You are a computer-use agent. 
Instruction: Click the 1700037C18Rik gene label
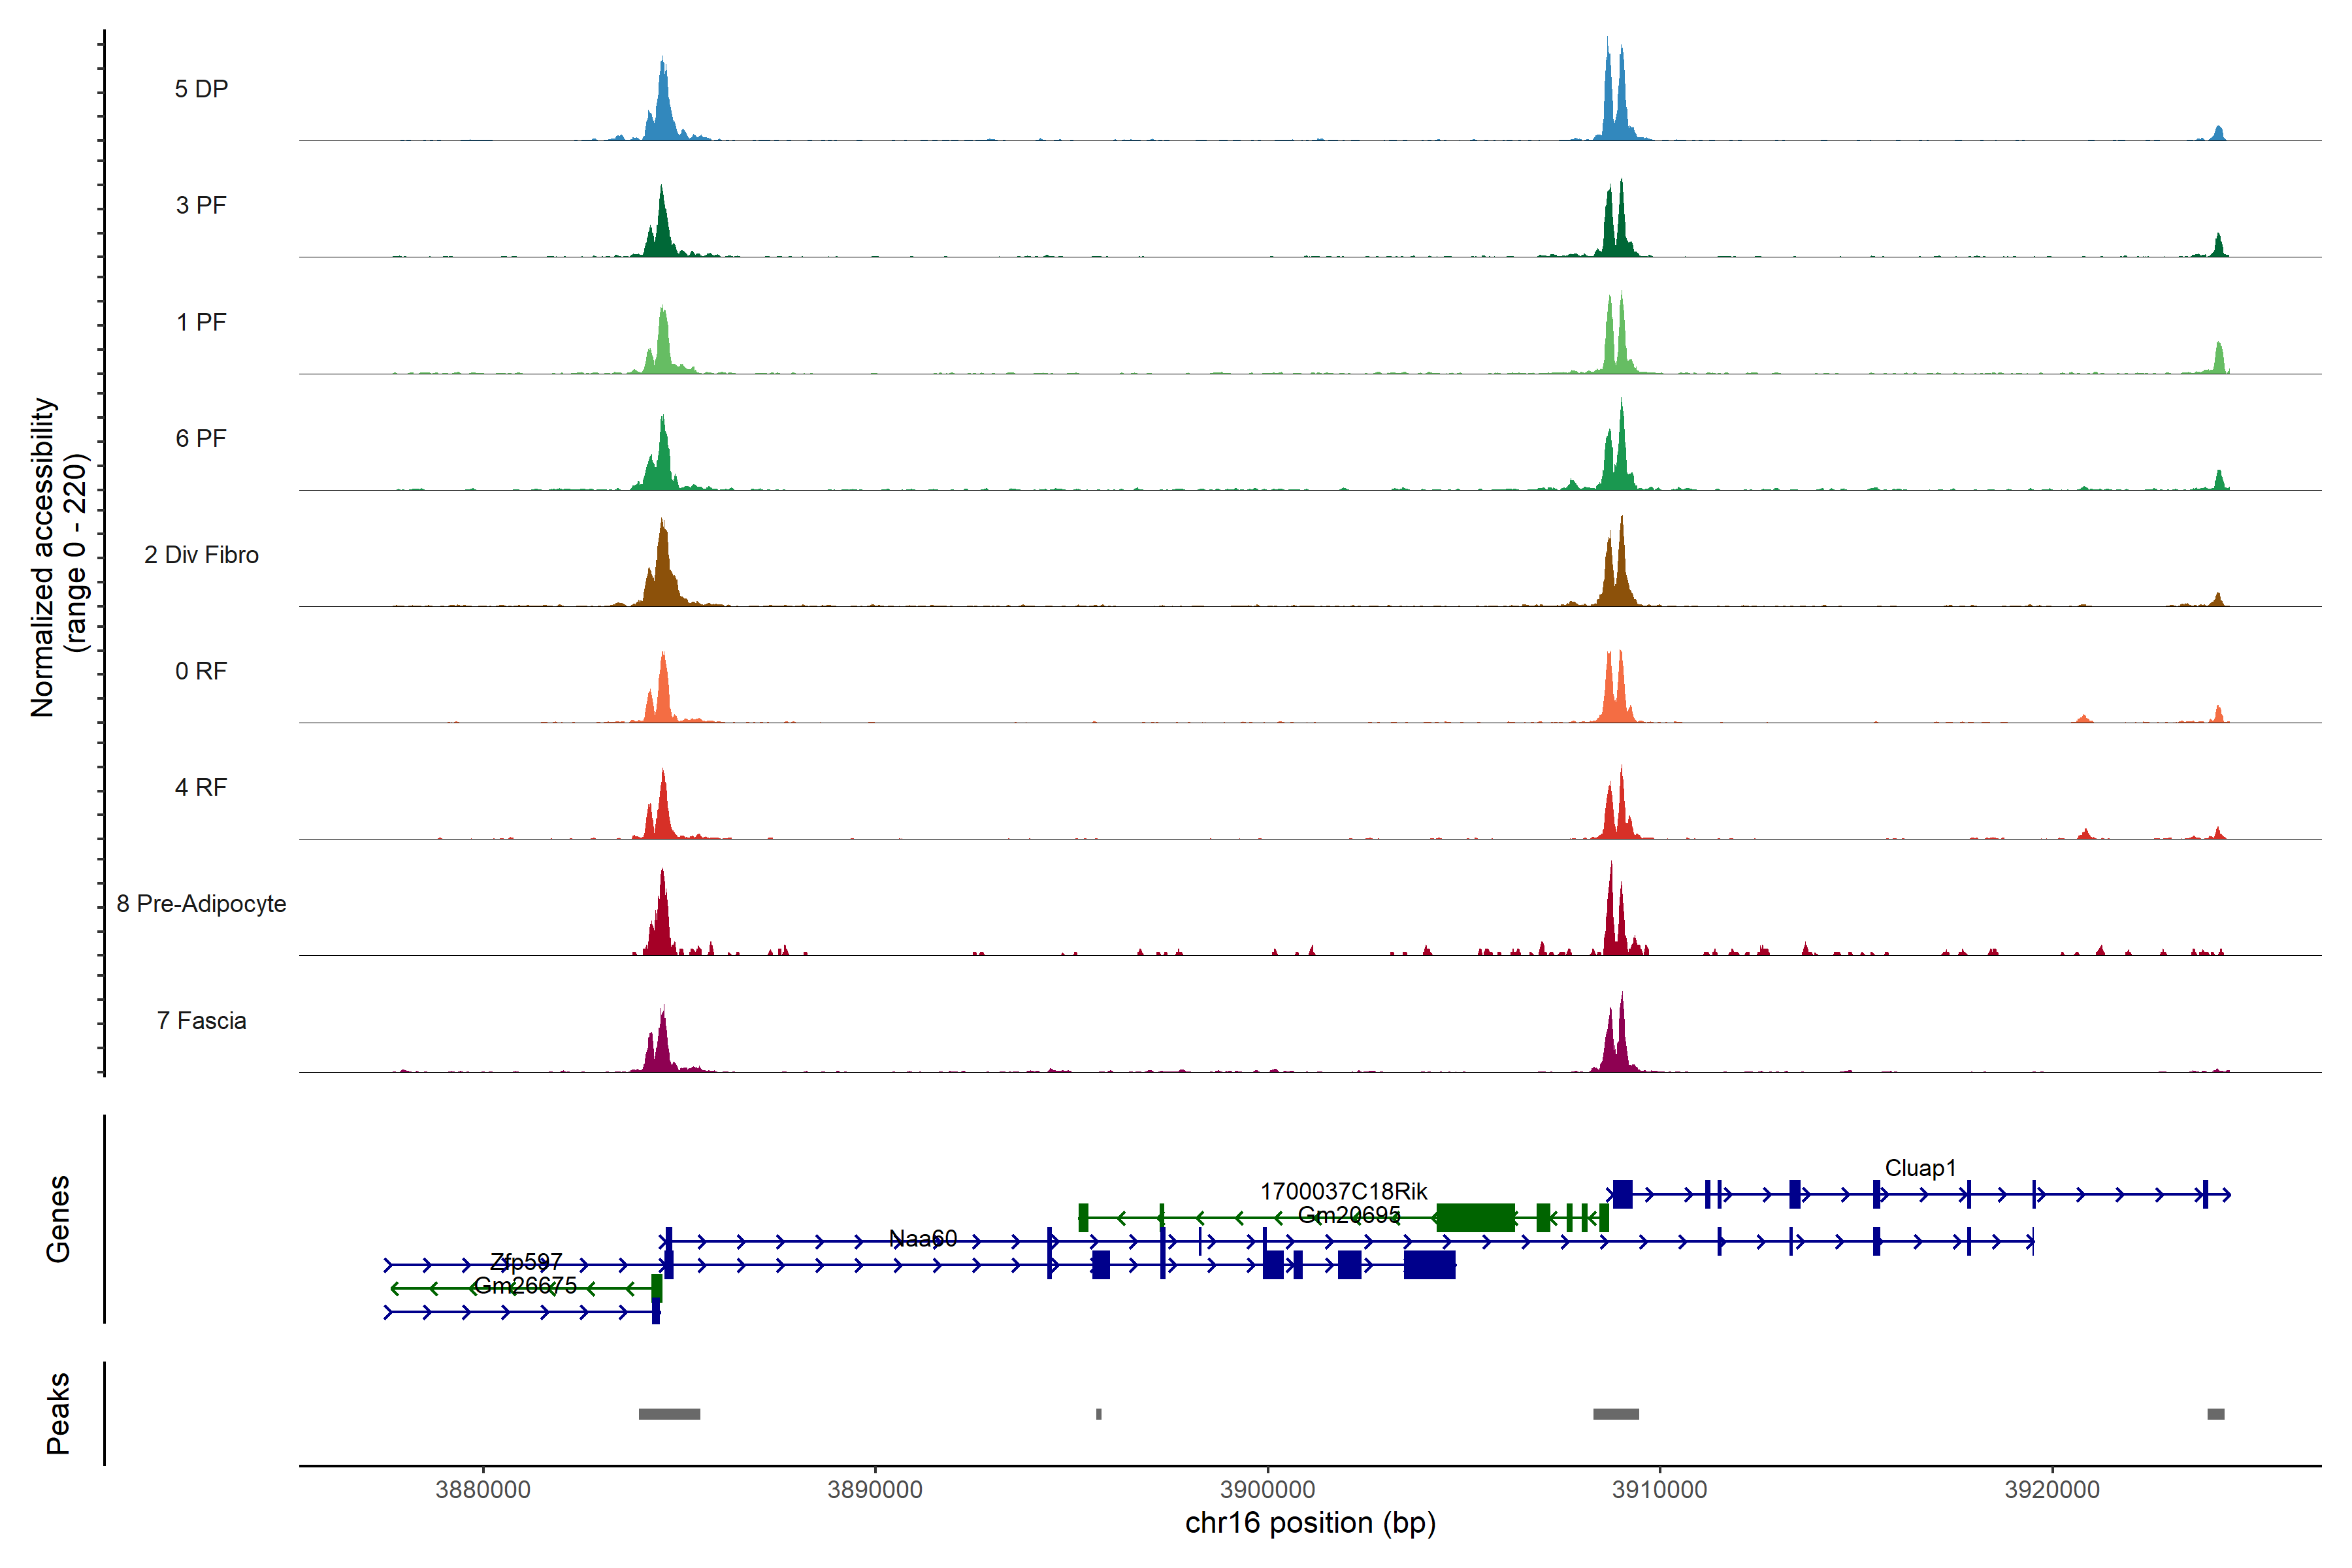coord(1343,1191)
